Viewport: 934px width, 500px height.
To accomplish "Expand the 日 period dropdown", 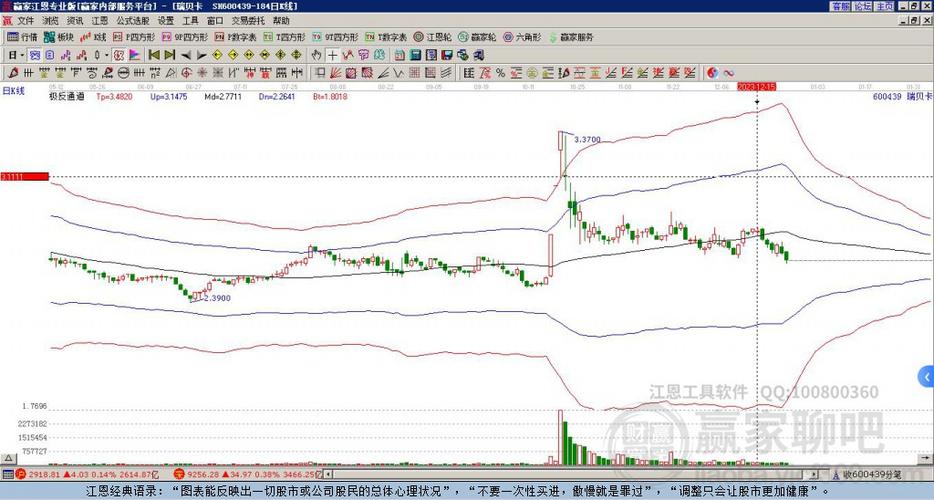I will click(22, 55).
